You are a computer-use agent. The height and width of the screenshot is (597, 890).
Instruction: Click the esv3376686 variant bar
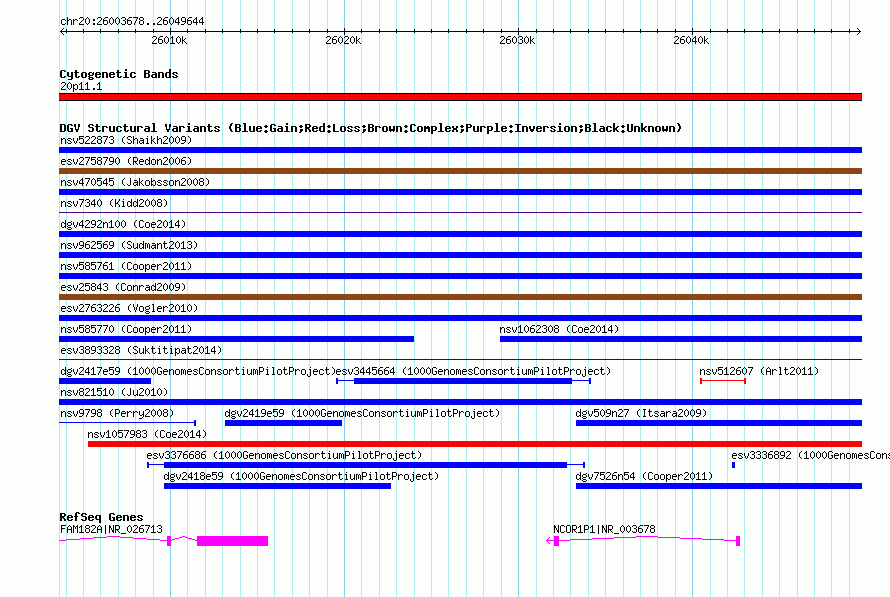pyautogui.click(x=366, y=465)
